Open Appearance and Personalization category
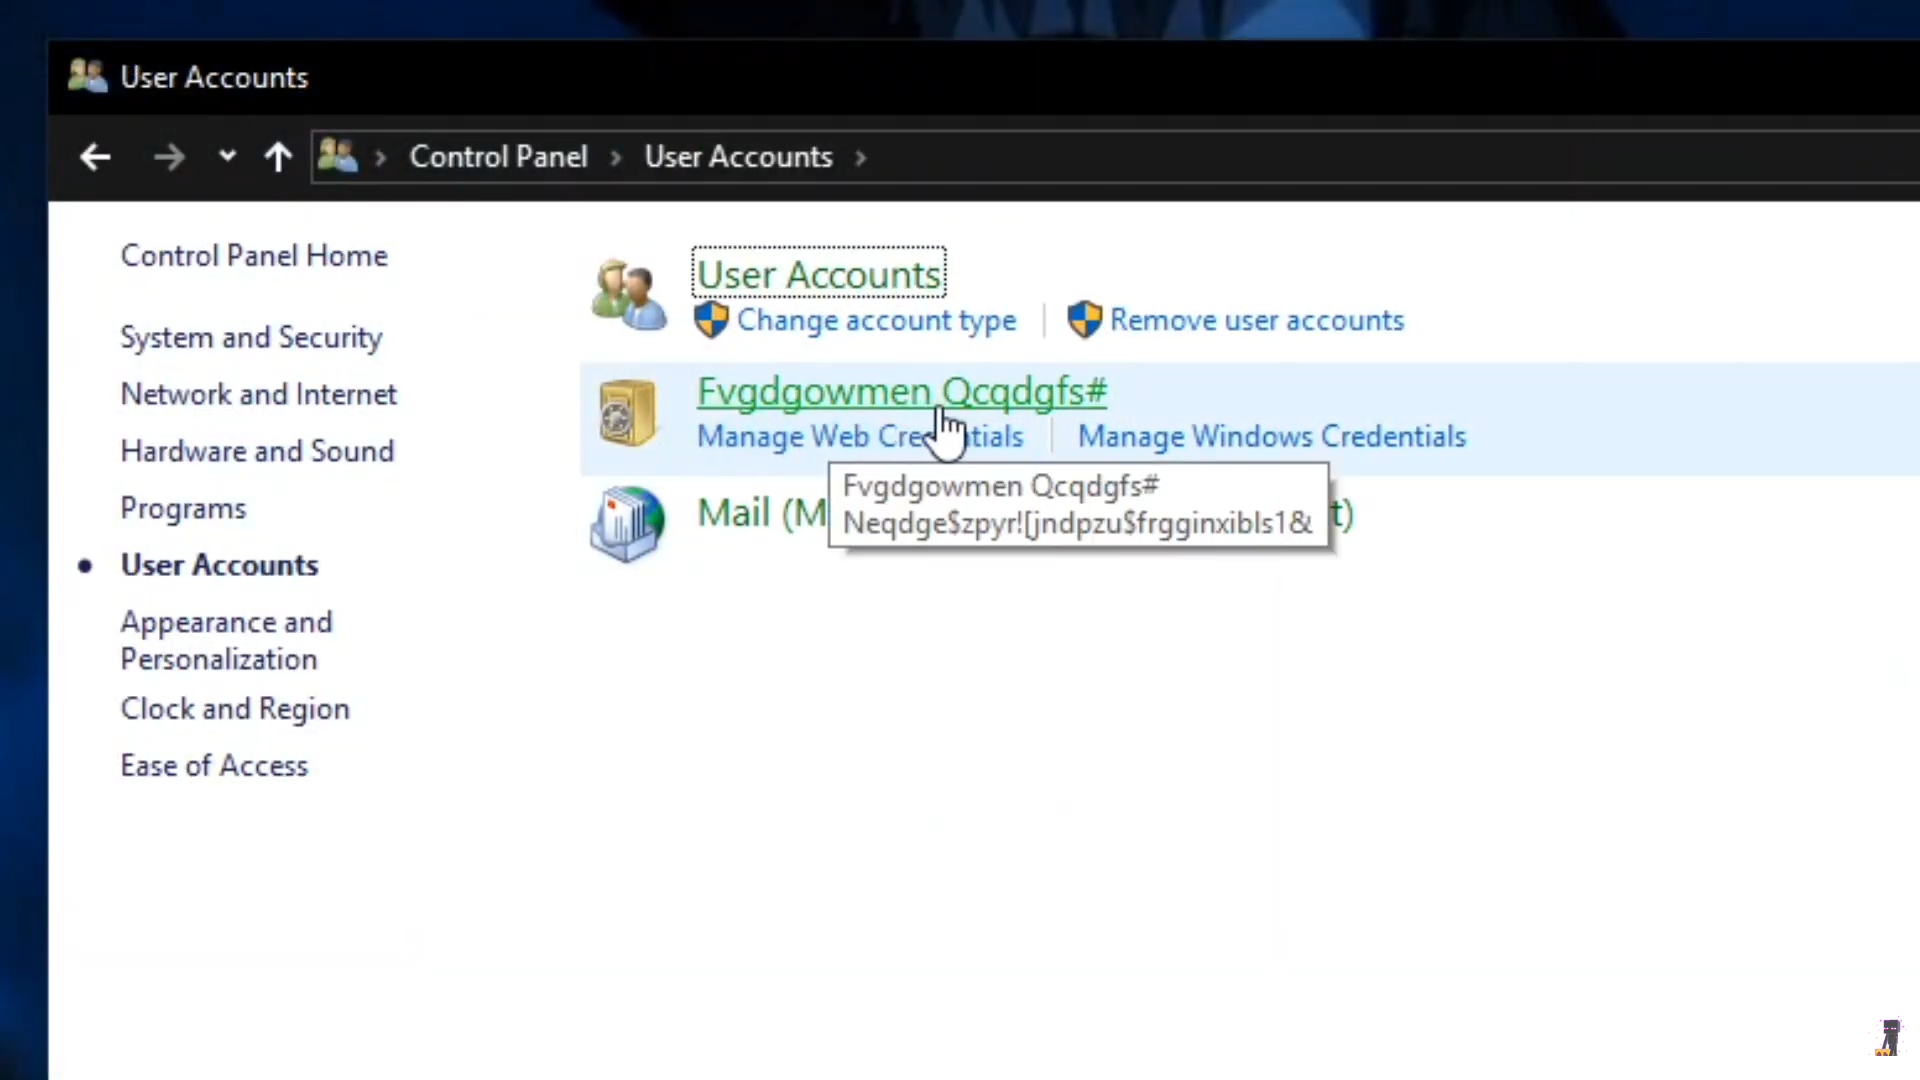Screen dimensions: 1920x1080 pos(226,640)
